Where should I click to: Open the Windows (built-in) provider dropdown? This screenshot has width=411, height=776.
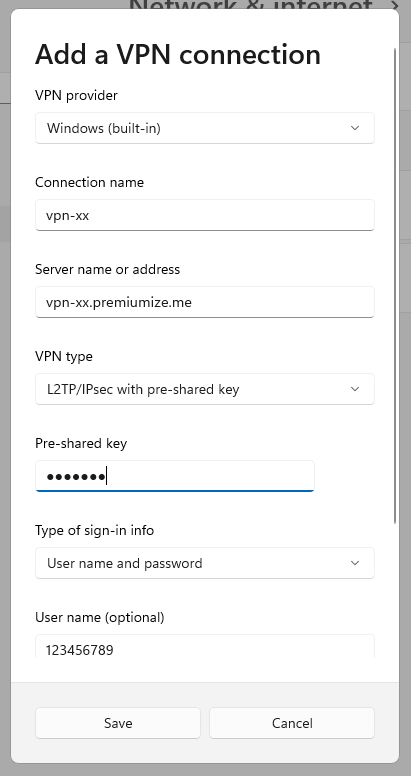(205, 128)
